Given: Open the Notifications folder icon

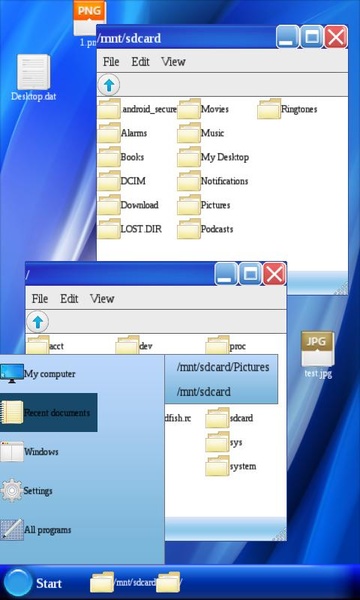Looking at the screenshot, I should (189, 181).
